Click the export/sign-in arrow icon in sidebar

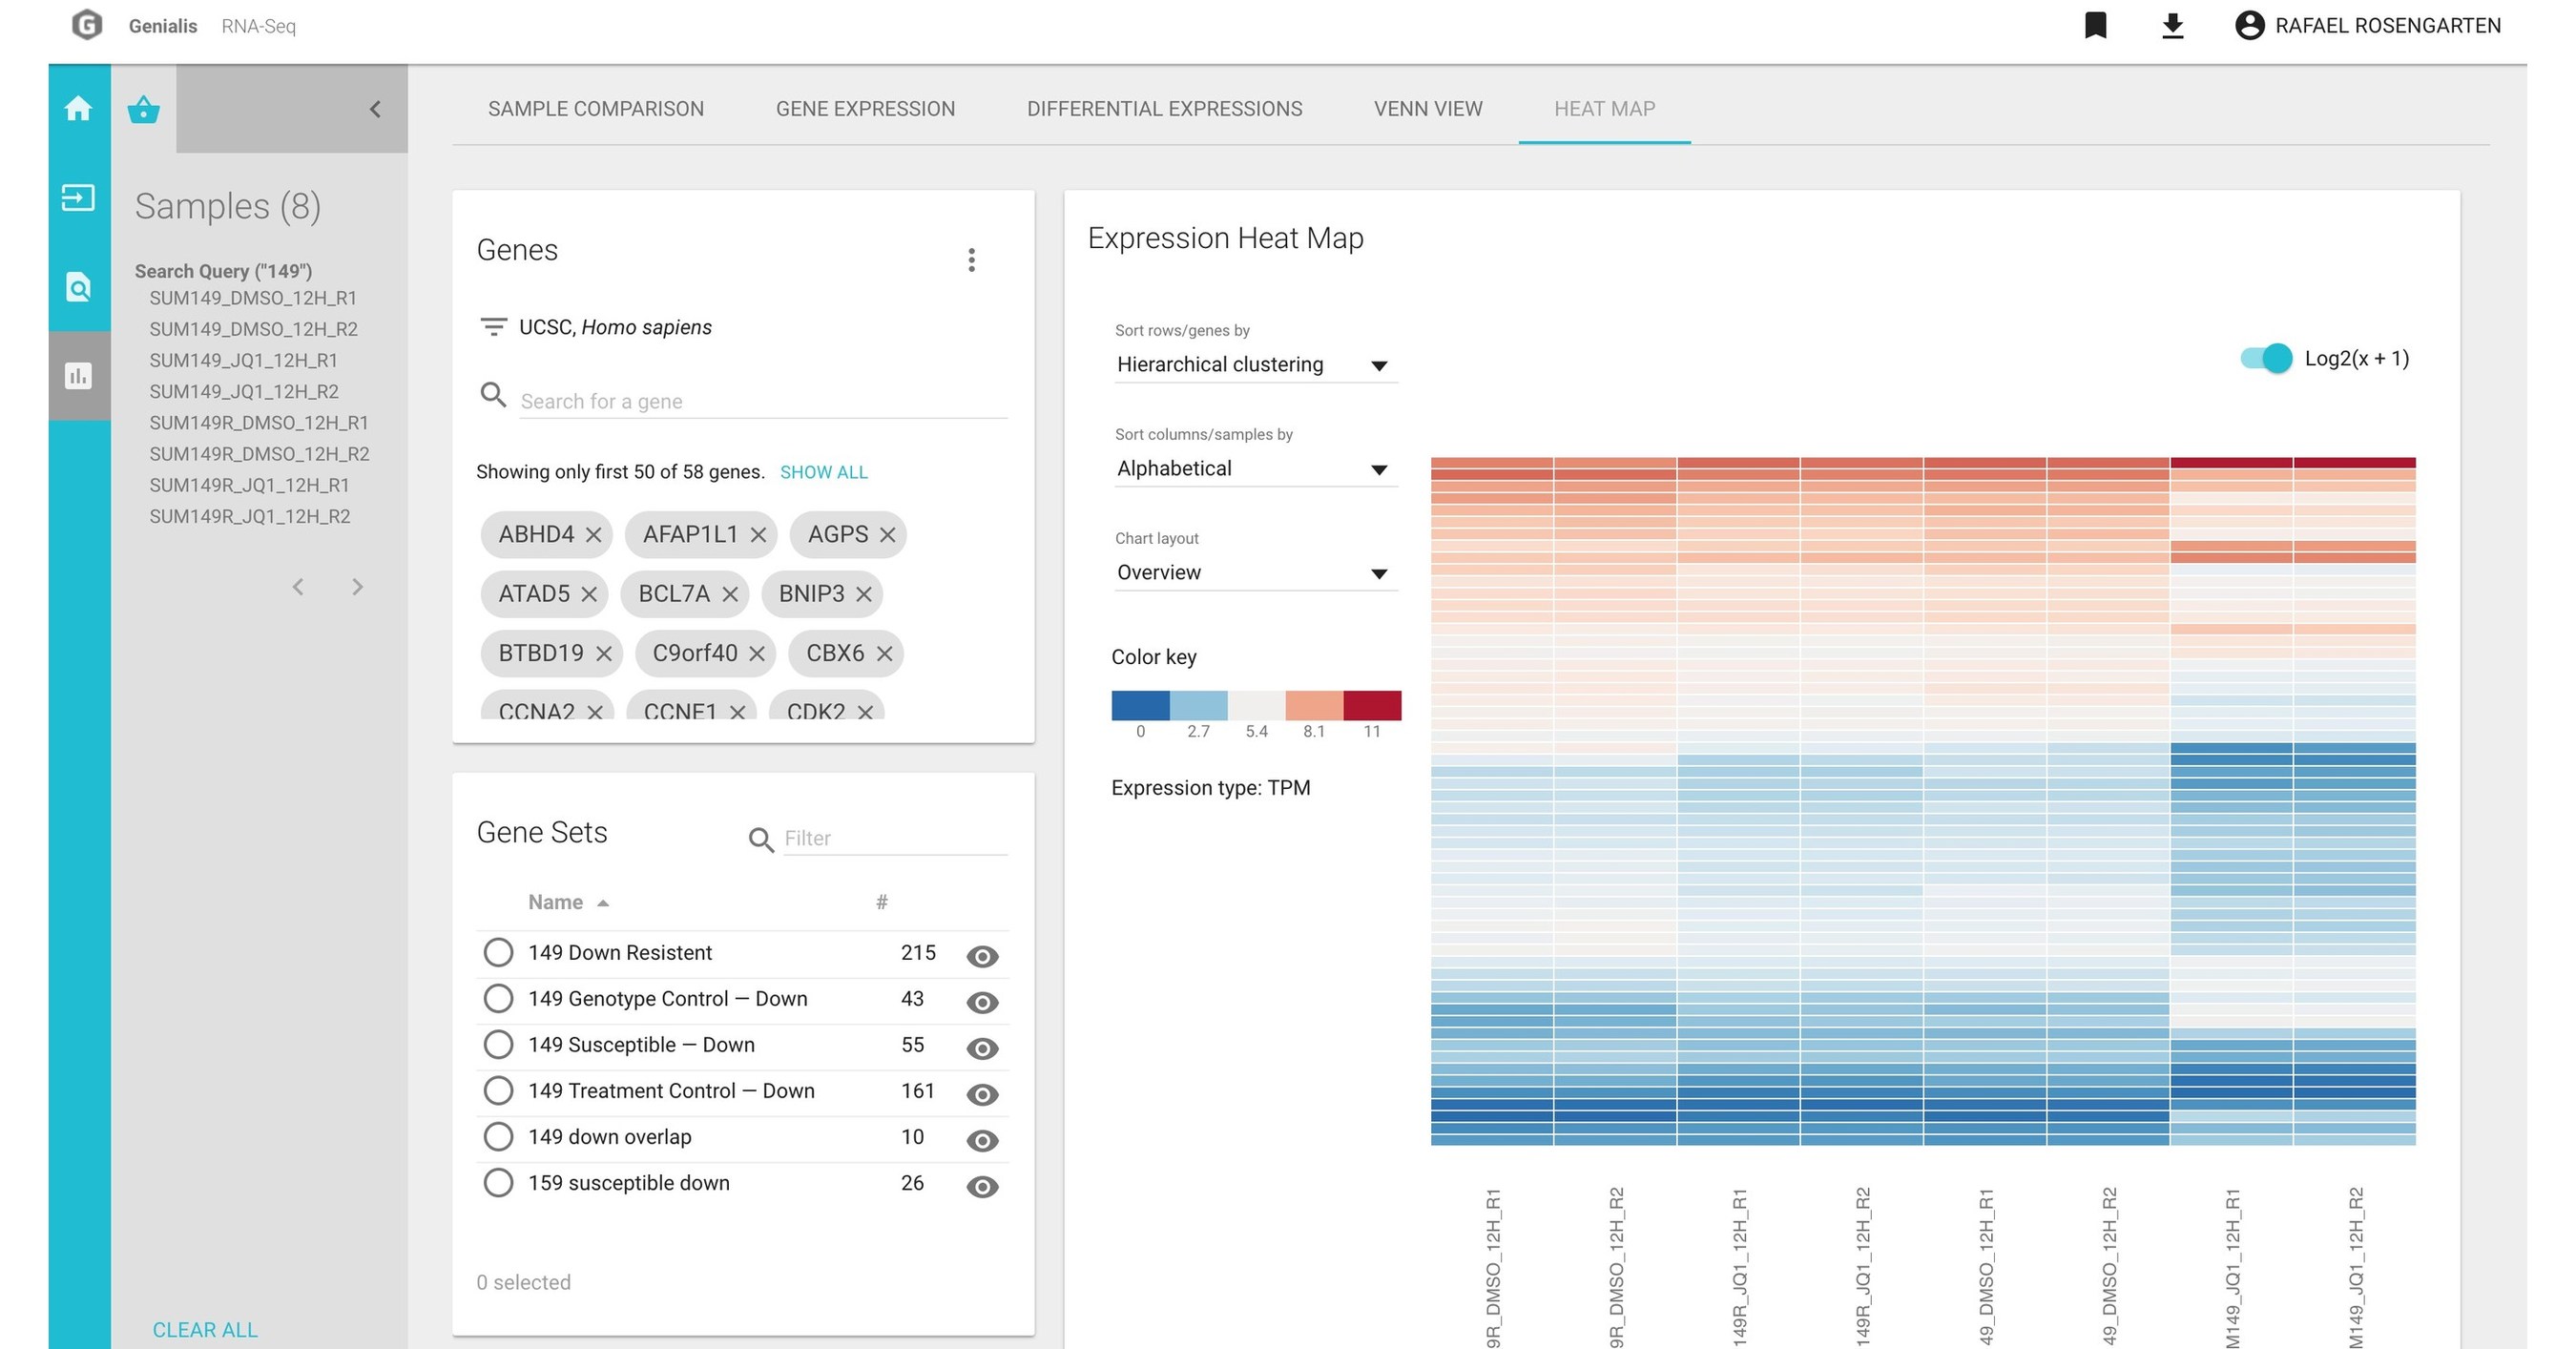coord(78,198)
